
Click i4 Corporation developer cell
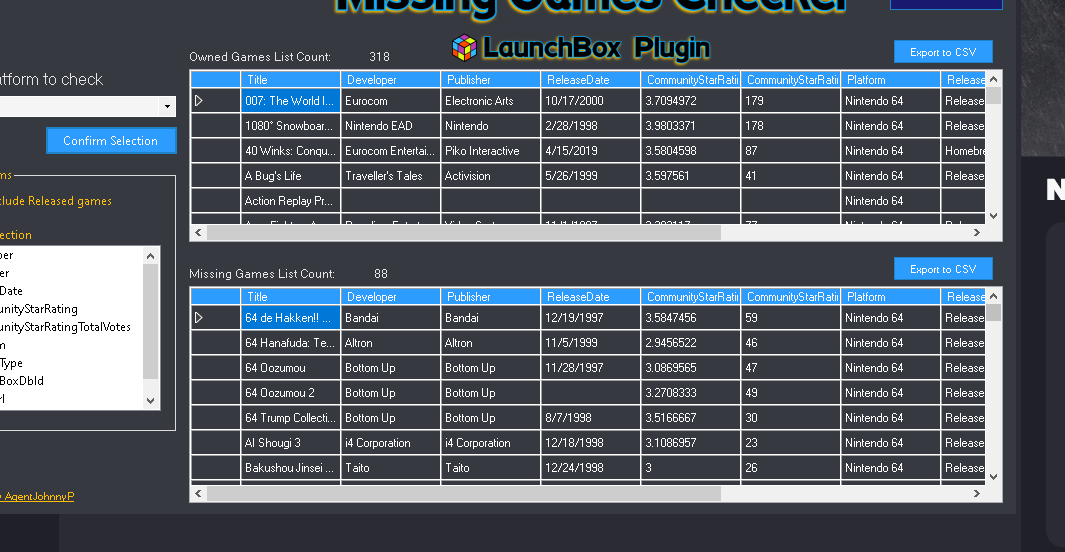391,443
